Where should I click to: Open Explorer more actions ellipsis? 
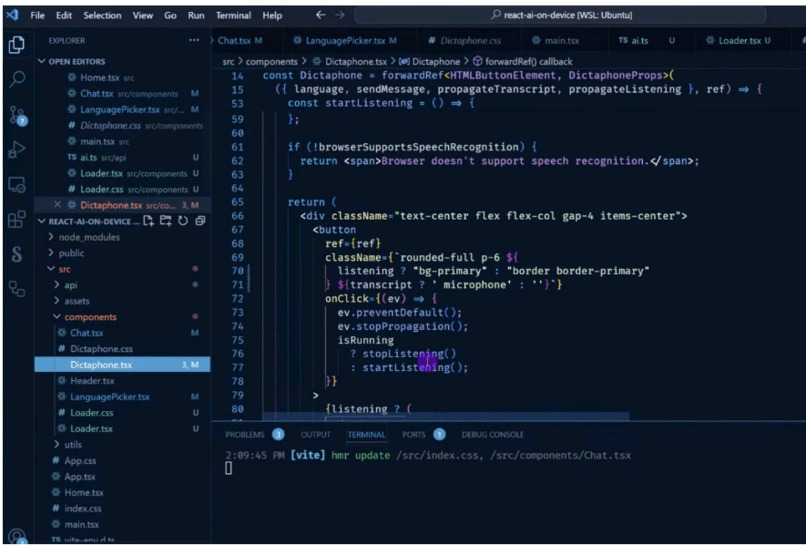pyautogui.click(x=194, y=40)
